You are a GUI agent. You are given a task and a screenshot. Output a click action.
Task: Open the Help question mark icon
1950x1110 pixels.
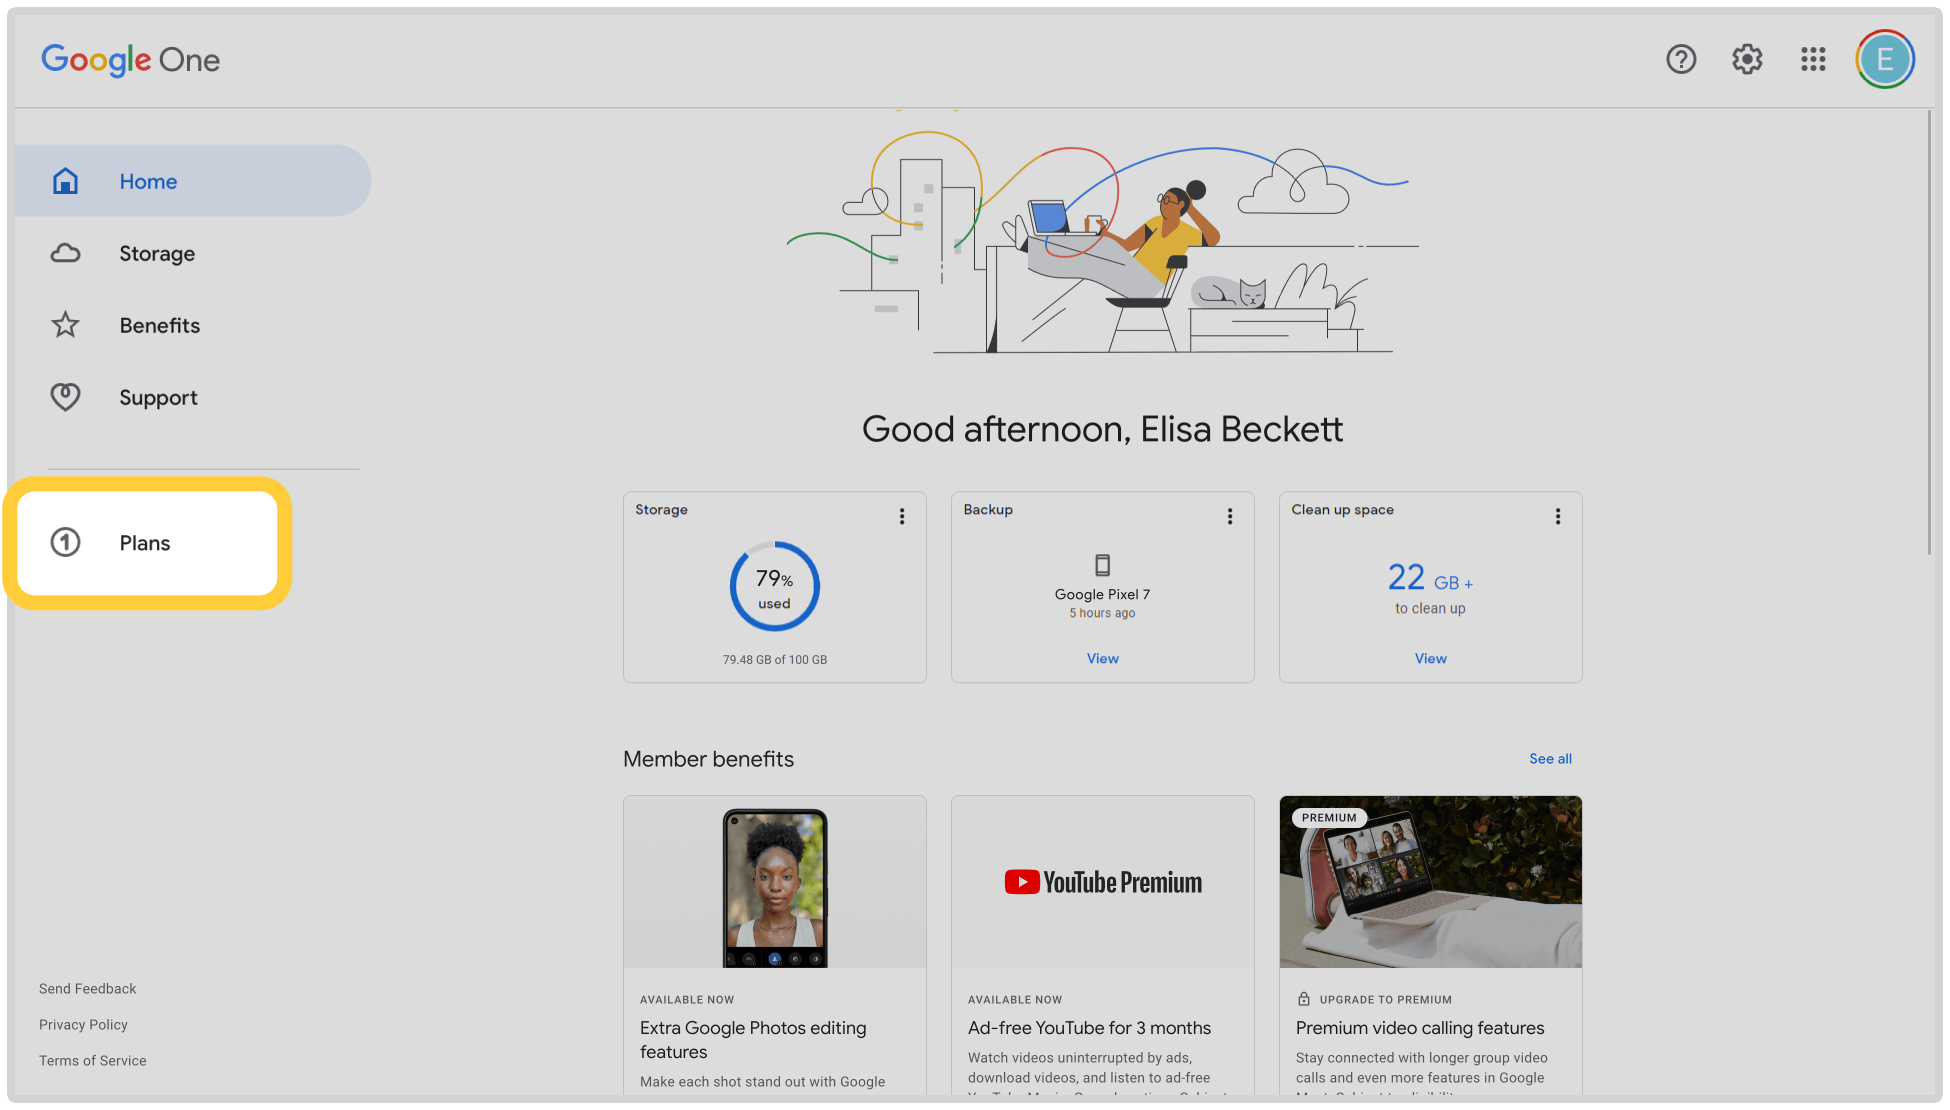1681,60
